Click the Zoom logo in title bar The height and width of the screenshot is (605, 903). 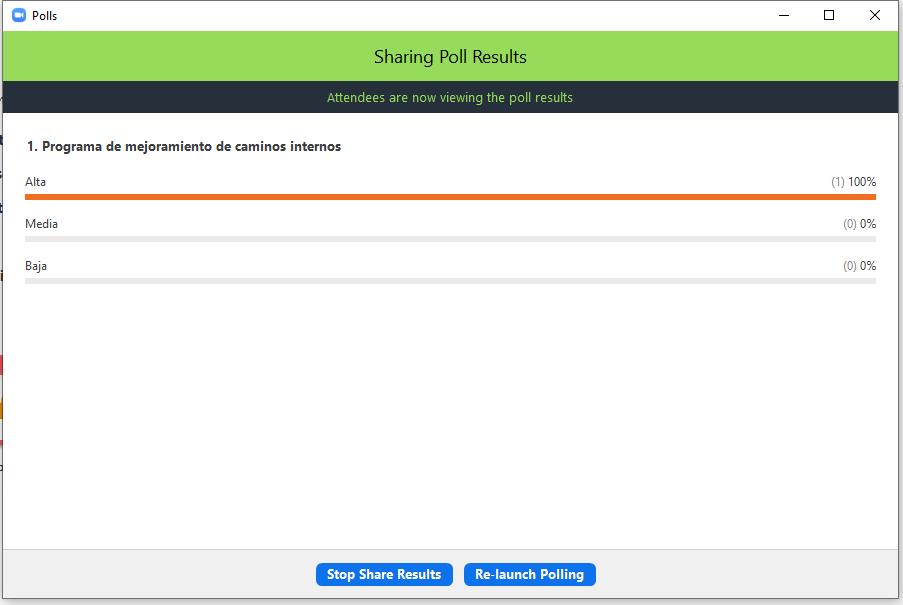pos(18,15)
